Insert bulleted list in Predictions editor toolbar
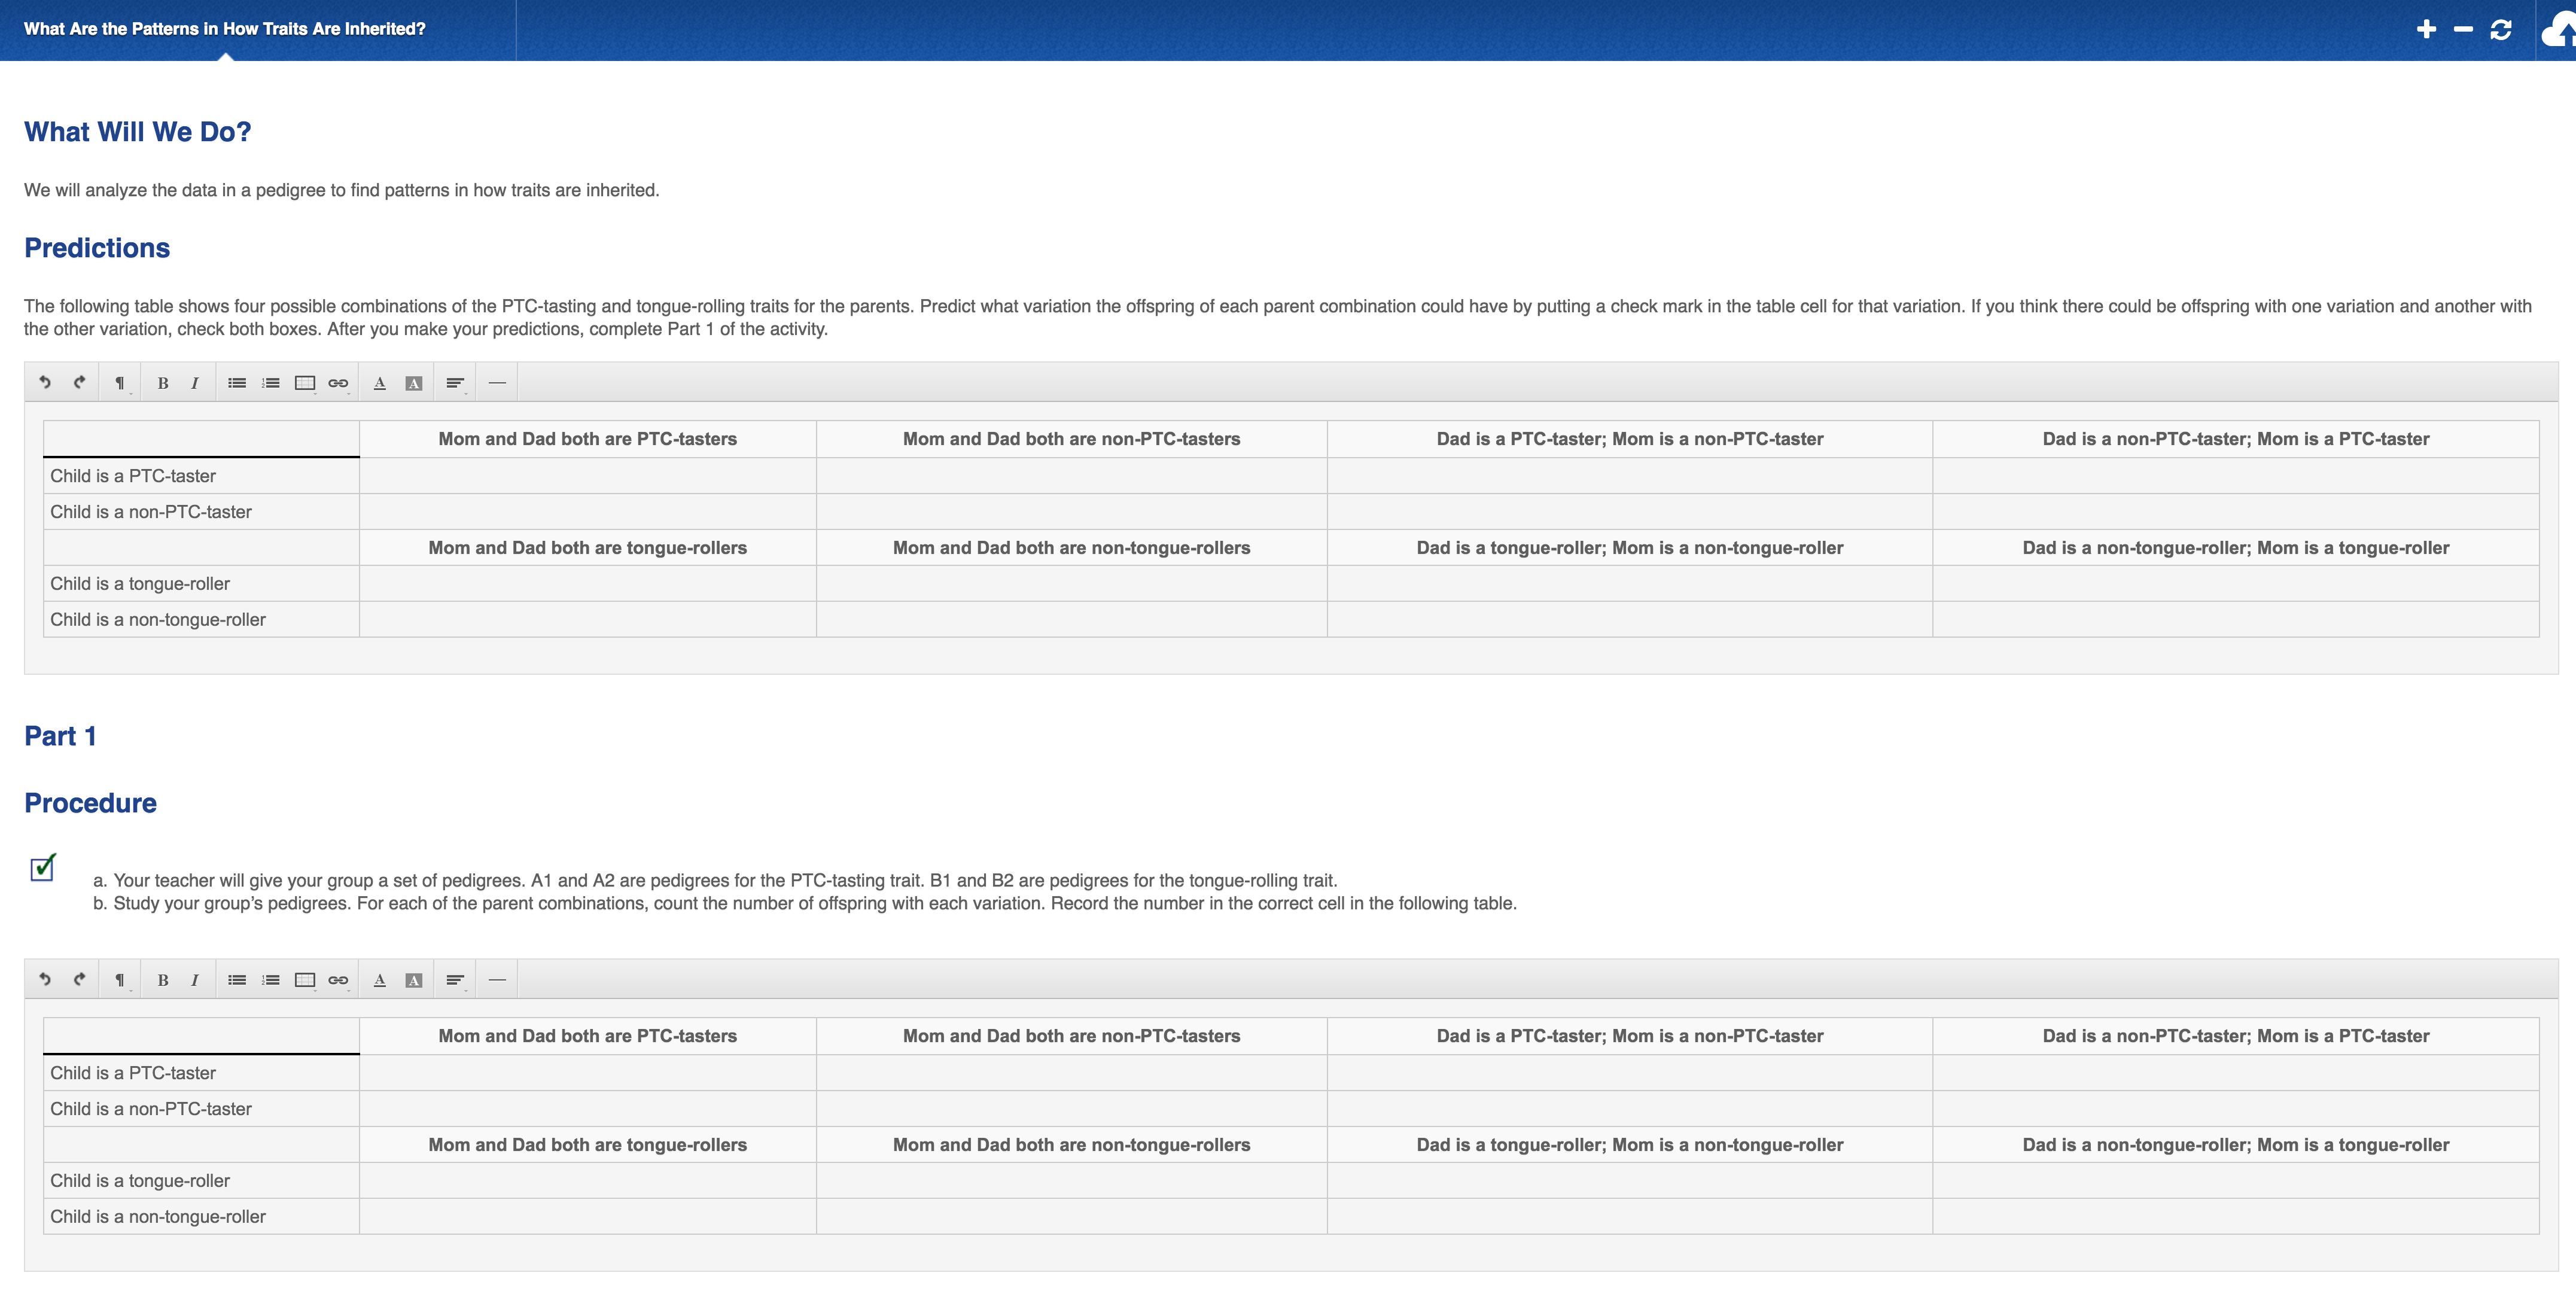Screen dimensions: 2576x1291 237,383
